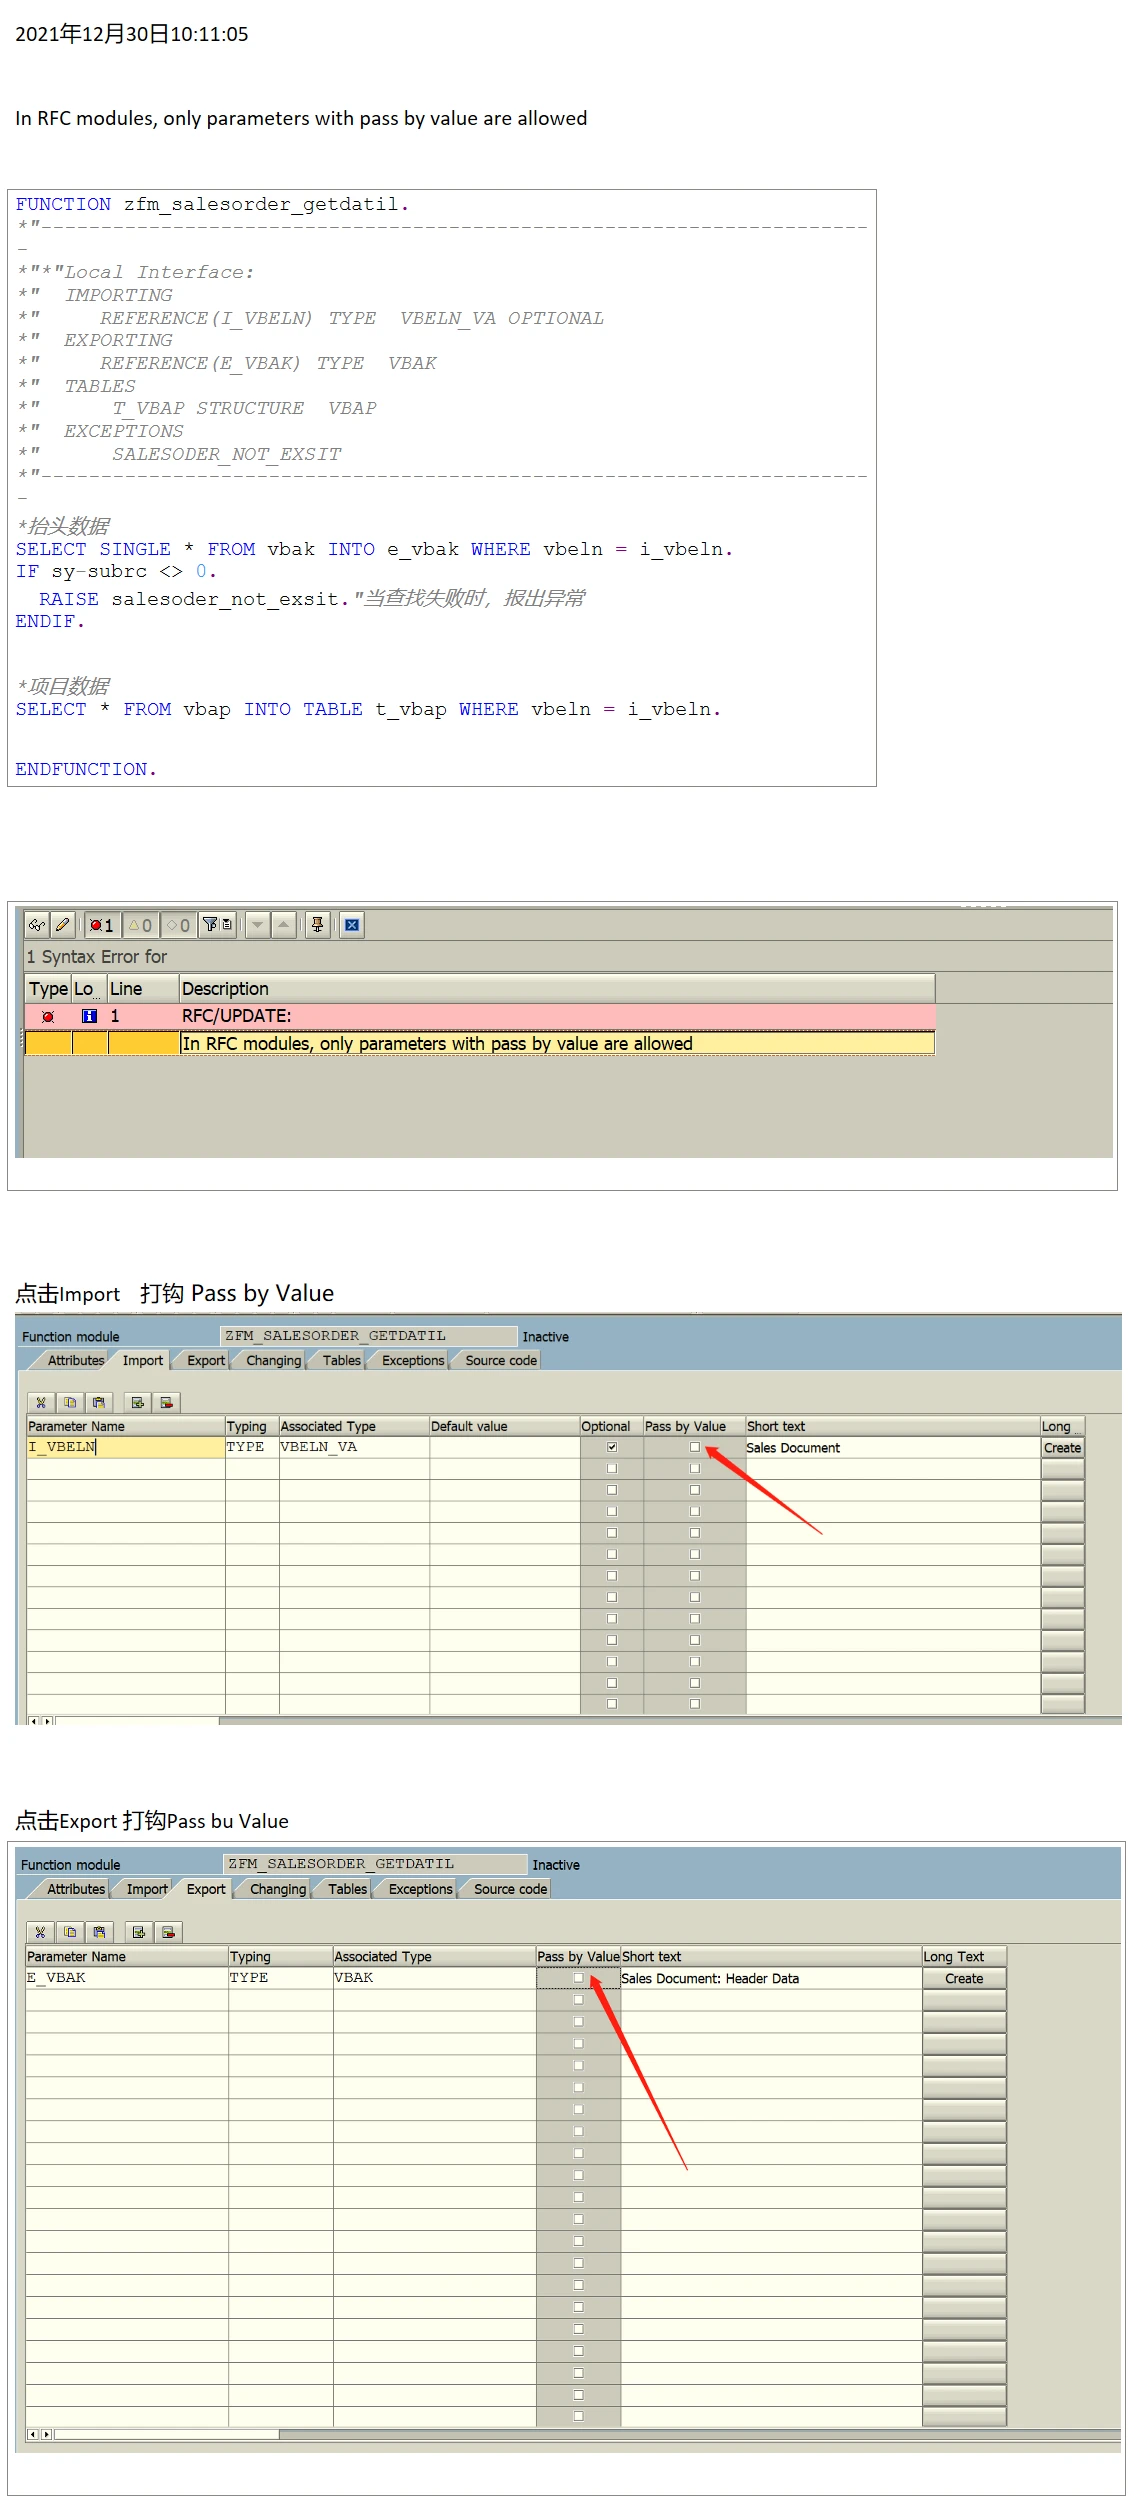
Task: Click function module name field ZFM_SALESORDER_GETDATIL in Import screenshot
Action: click(x=368, y=1336)
